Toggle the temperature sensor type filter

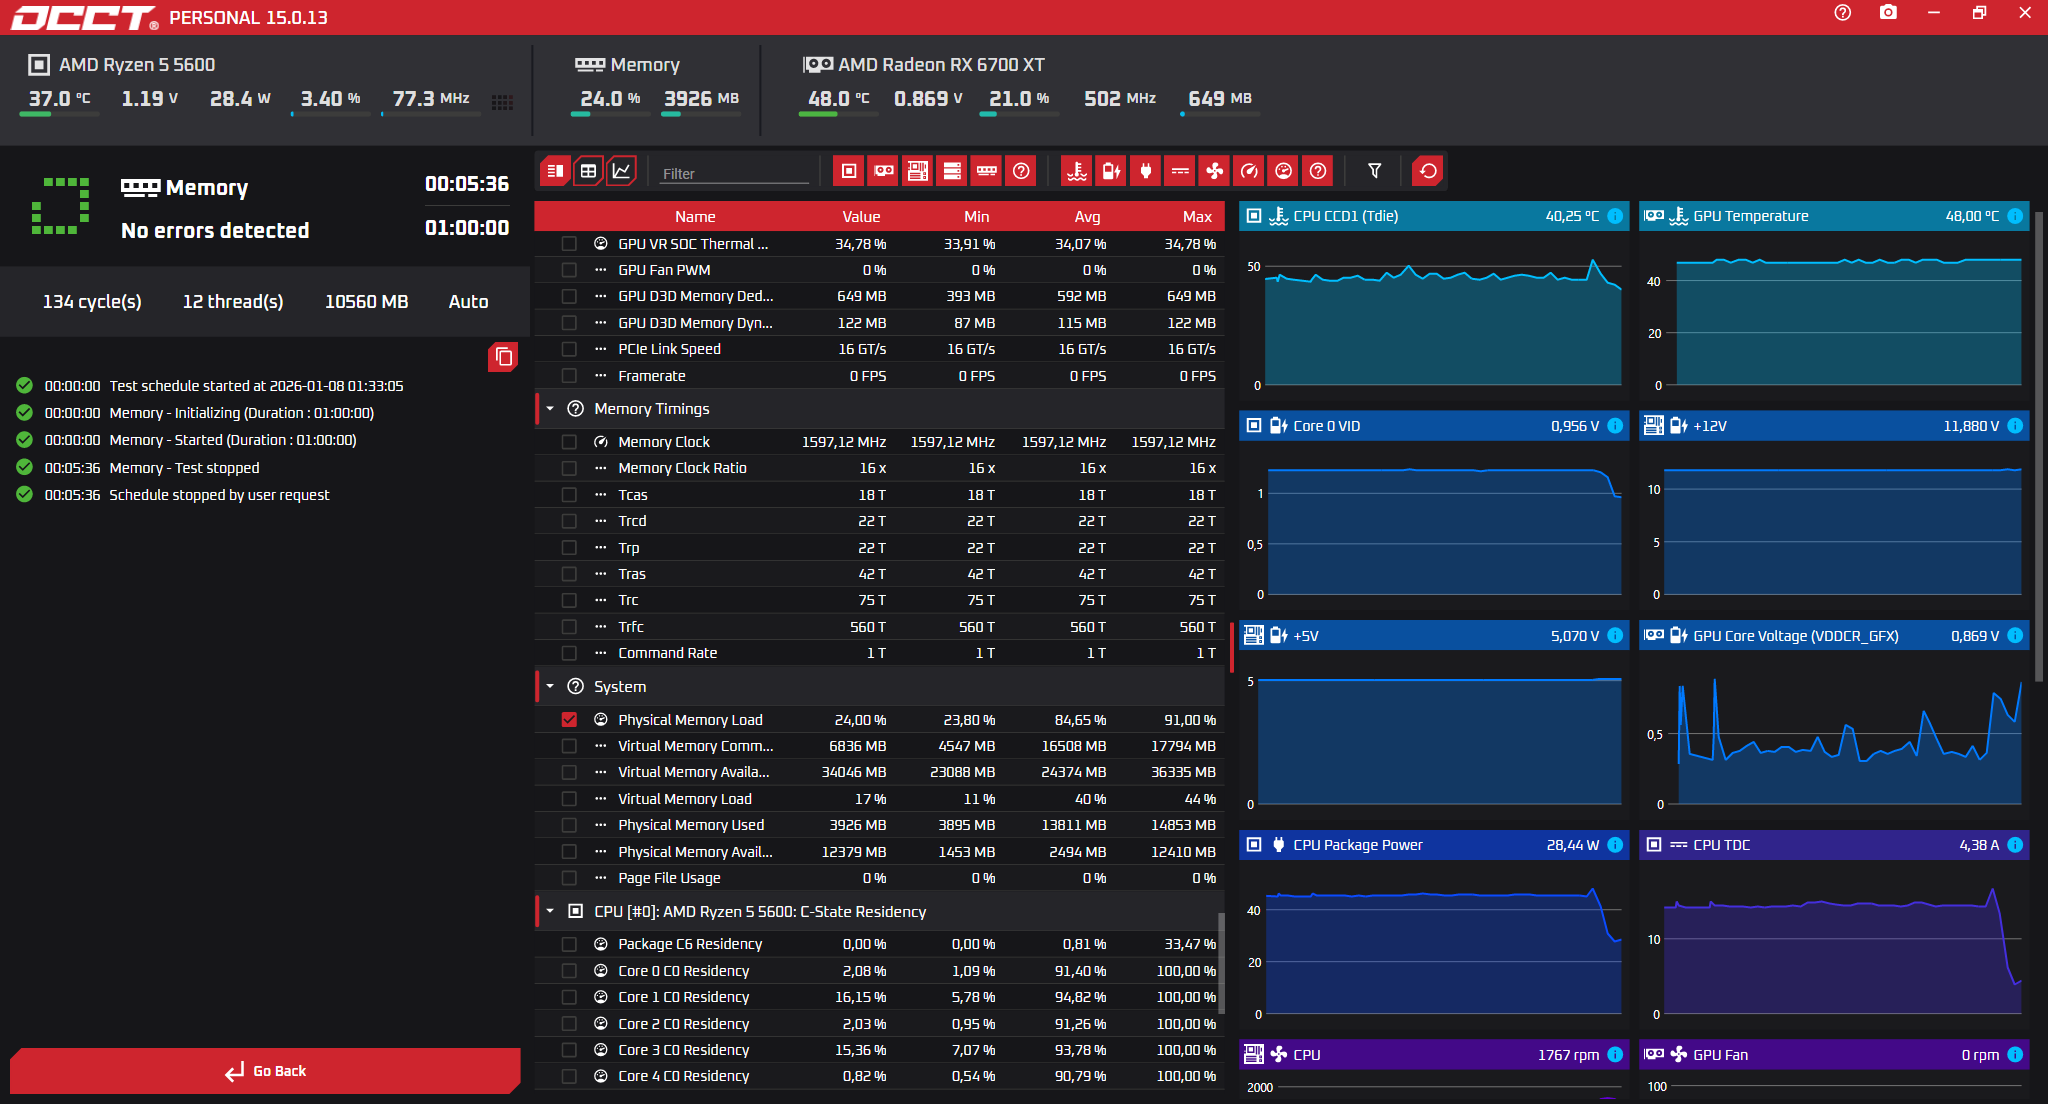point(1077,171)
